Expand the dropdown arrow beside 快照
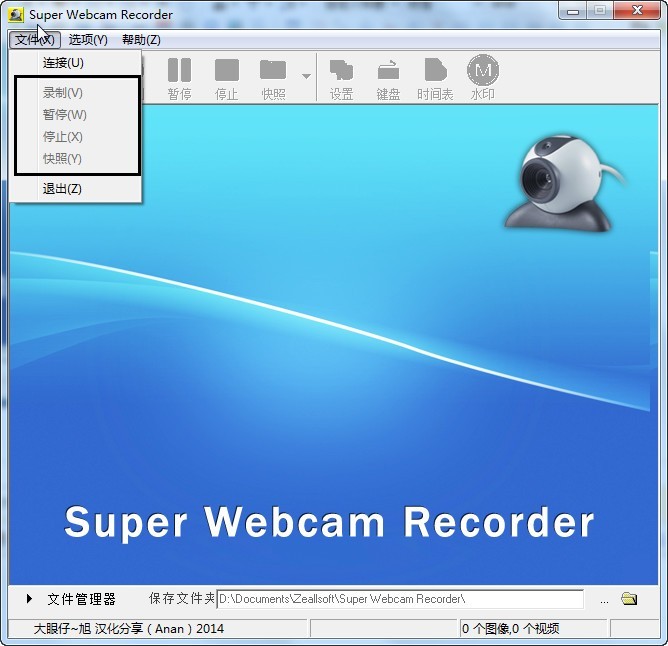 click(306, 77)
